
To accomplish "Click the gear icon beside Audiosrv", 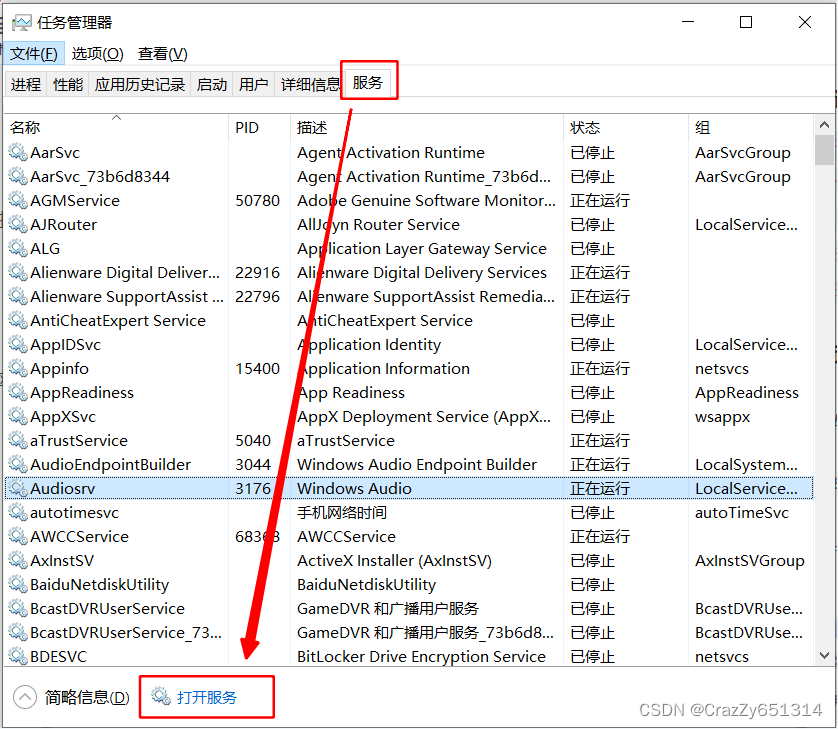I will pyautogui.click(x=18, y=488).
